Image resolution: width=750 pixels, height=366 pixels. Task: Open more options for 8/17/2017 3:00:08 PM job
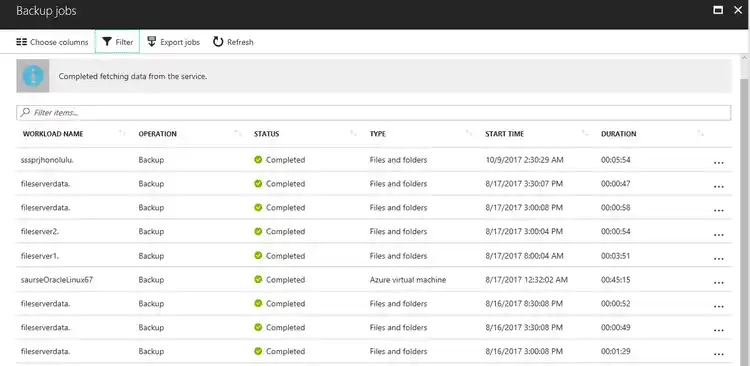pyautogui.click(x=718, y=211)
